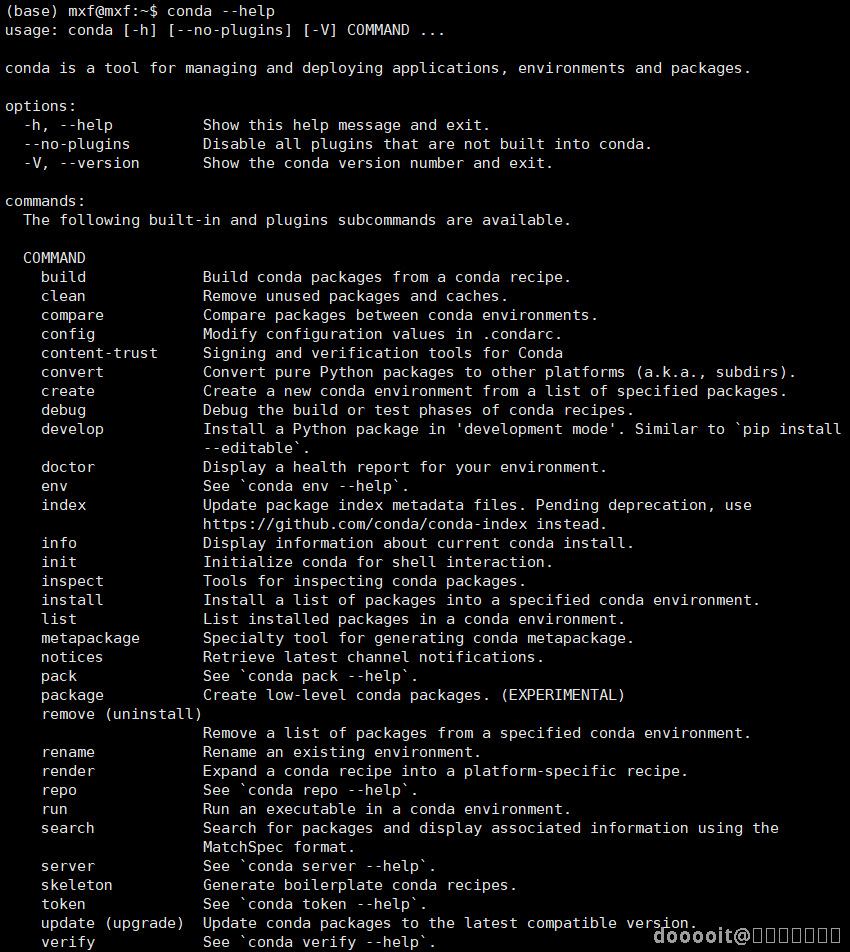Click the '-V, --version' option
850x952 pixels.
click(81, 163)
